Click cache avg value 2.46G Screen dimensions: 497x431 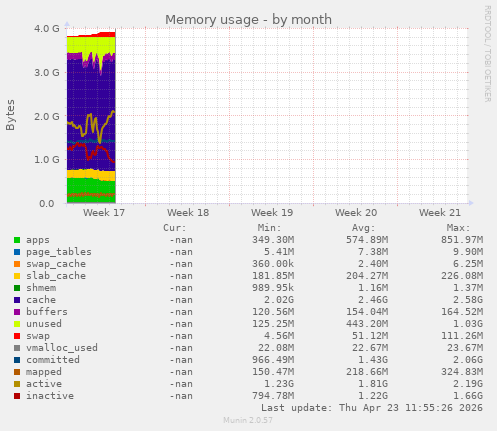[373, 300]
